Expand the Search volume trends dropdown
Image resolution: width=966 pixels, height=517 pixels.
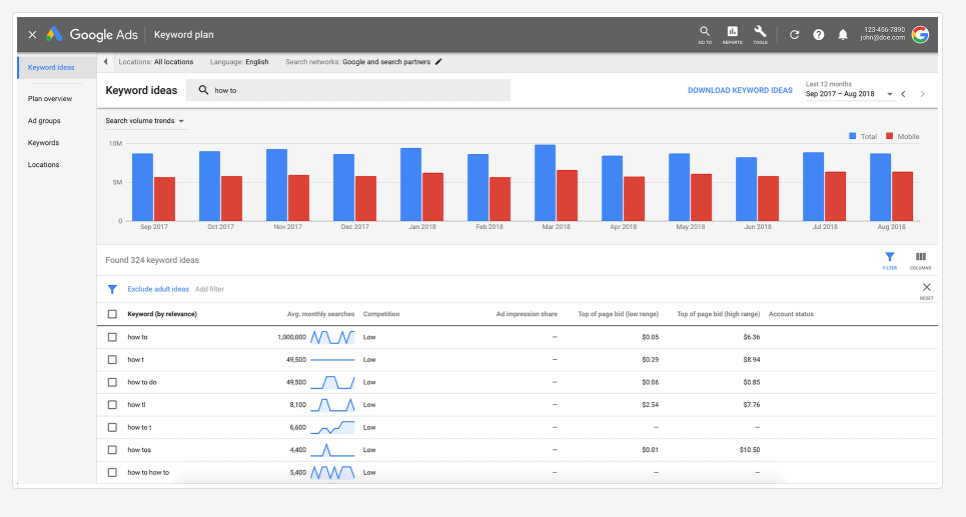click(x=145, y=121)
